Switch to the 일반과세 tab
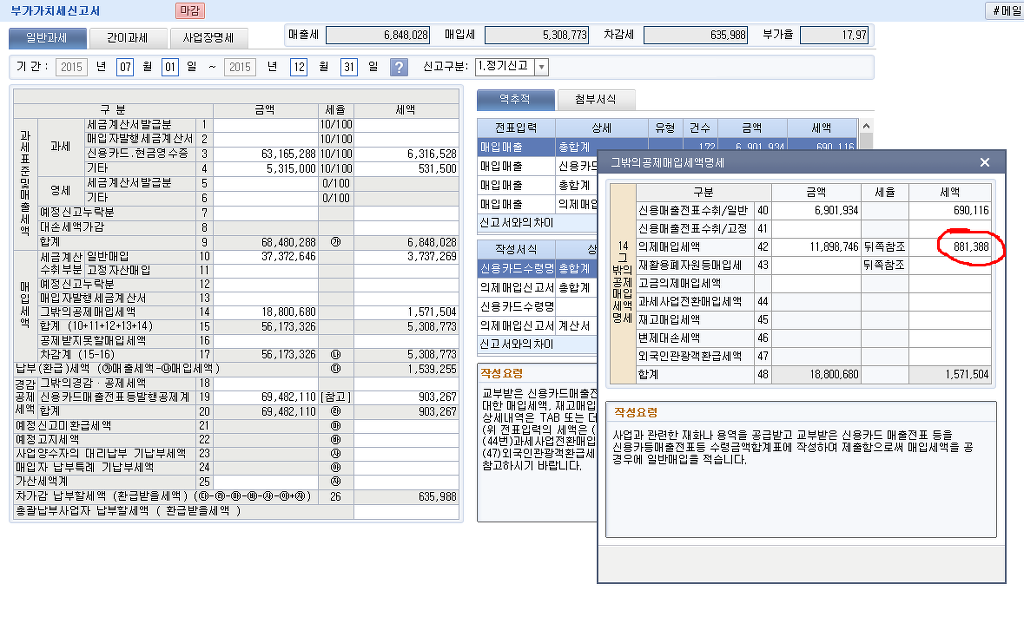 tap(47, 38)
